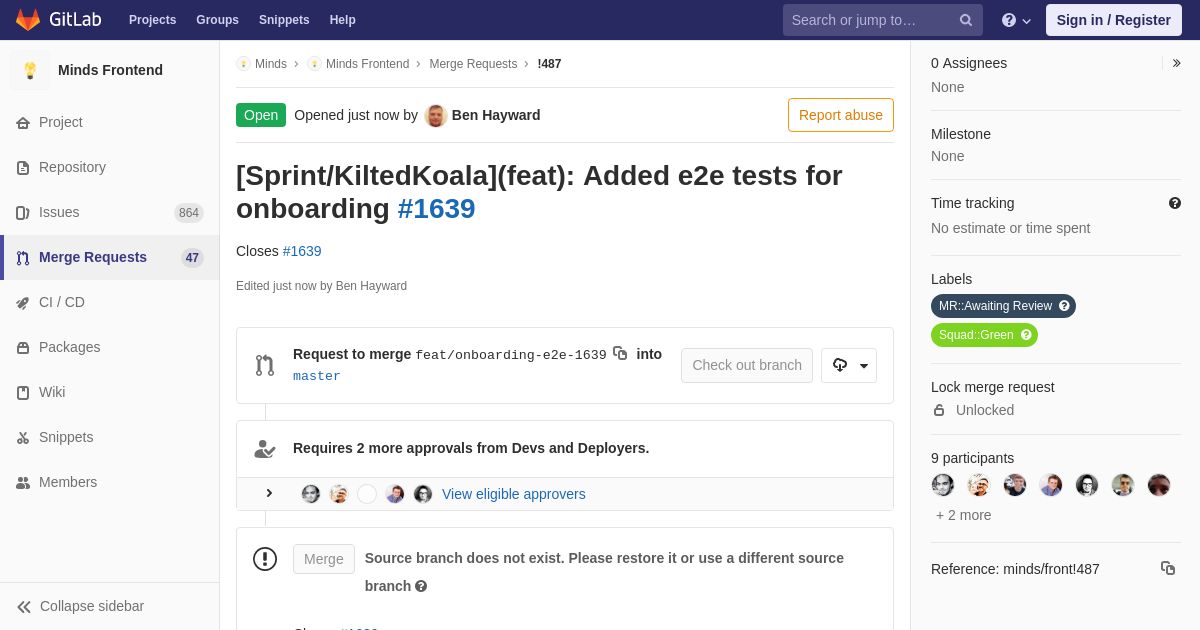Open the Help dropdown in navbar
The height and width of the screenshot is (630, 1200).
(1016, 20)
